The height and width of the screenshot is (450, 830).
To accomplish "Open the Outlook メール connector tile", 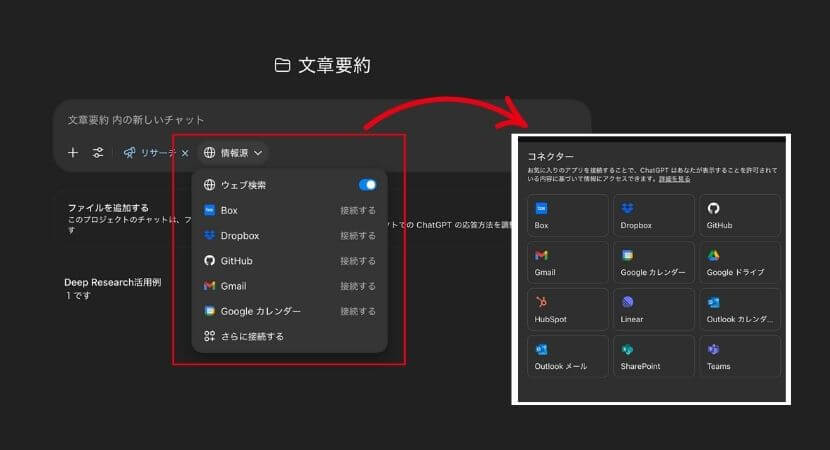I will (567, 356).
